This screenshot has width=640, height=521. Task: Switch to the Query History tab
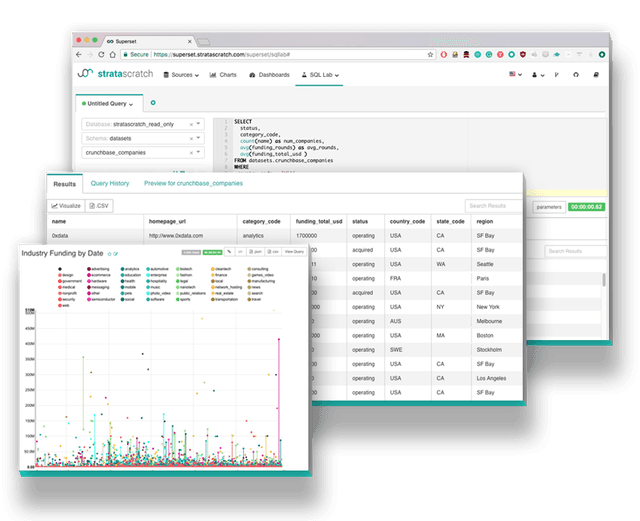click(110, 184)
